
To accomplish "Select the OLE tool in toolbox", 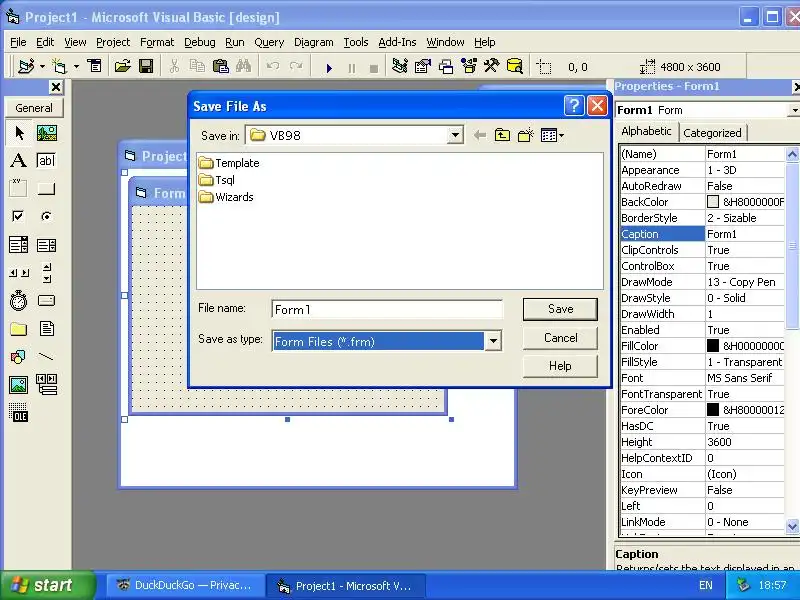I will (x=19, y=412).
